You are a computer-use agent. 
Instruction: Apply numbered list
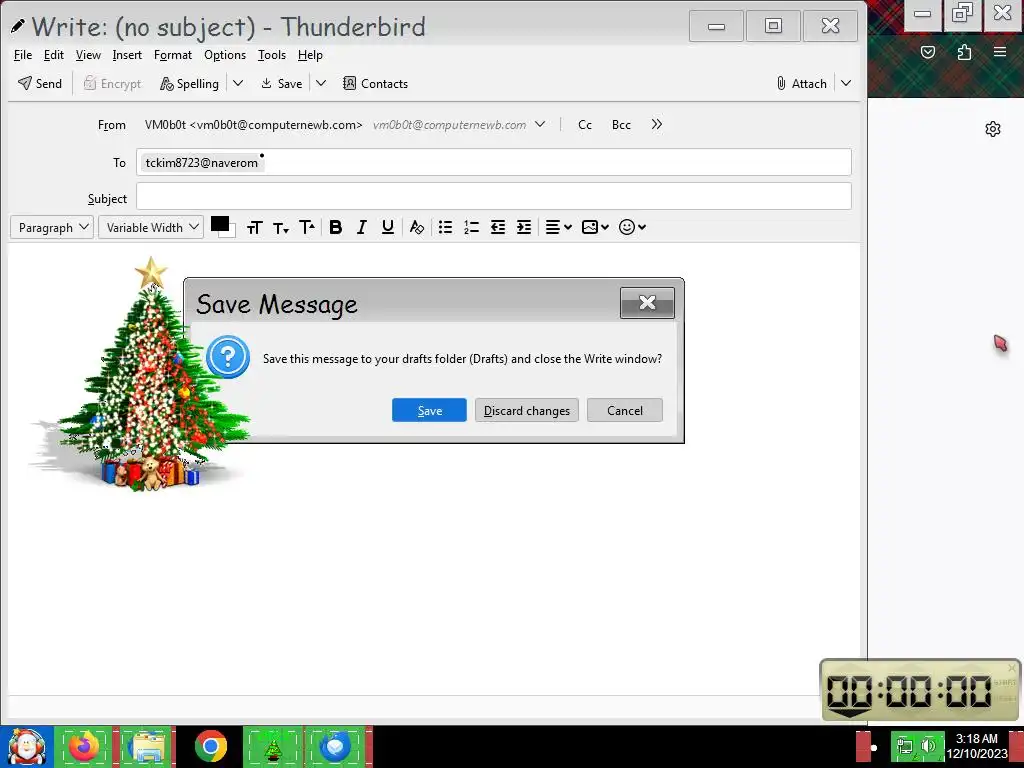[472, 227]
